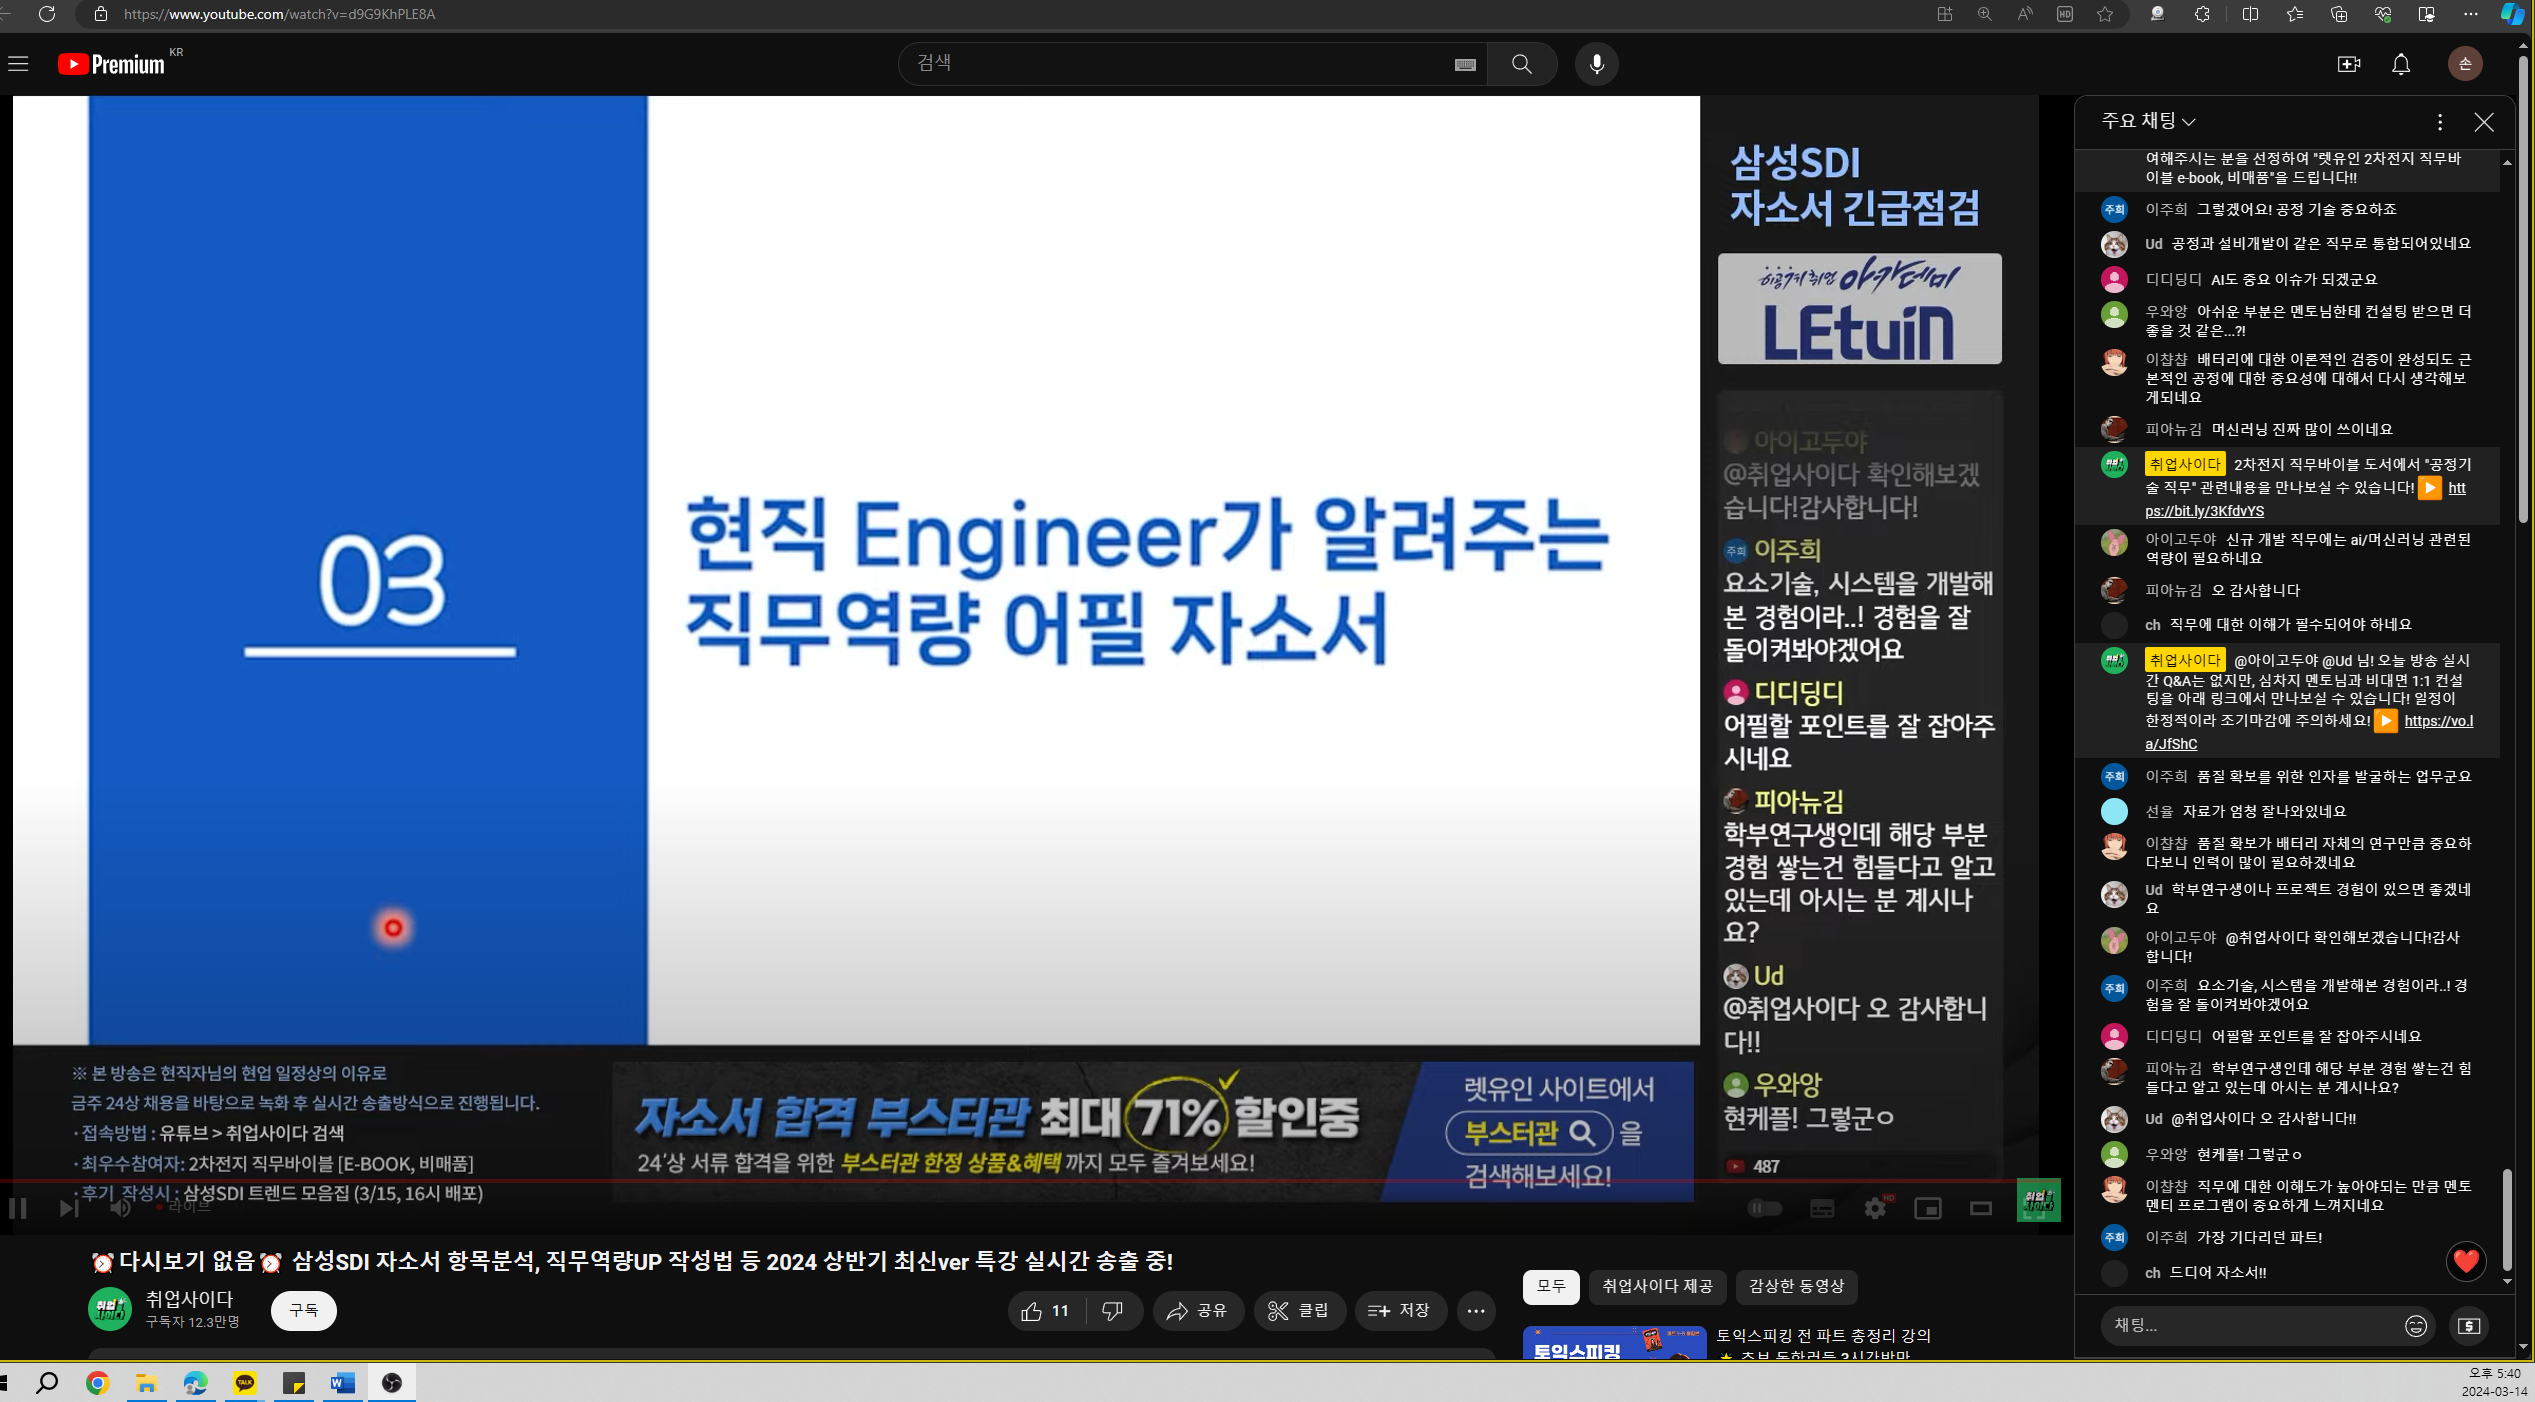Screen dimensions: 2535x1402
Task: Select the 취업사이다 제공 filter chip
Action: click(1657, 1286)
